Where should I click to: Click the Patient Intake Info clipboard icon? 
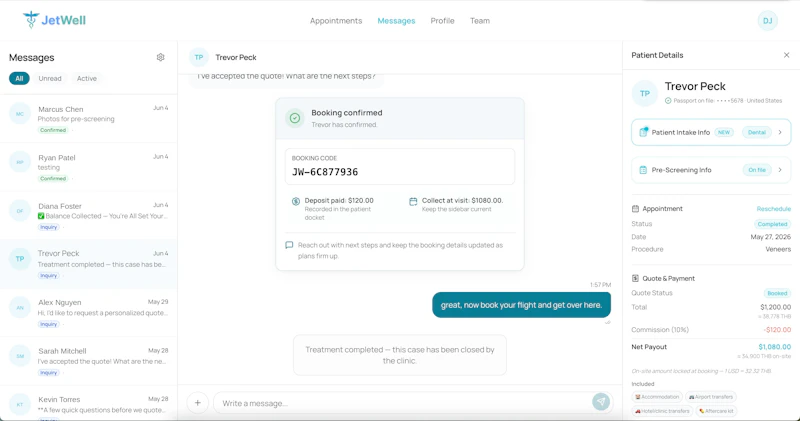pos(643,132)
